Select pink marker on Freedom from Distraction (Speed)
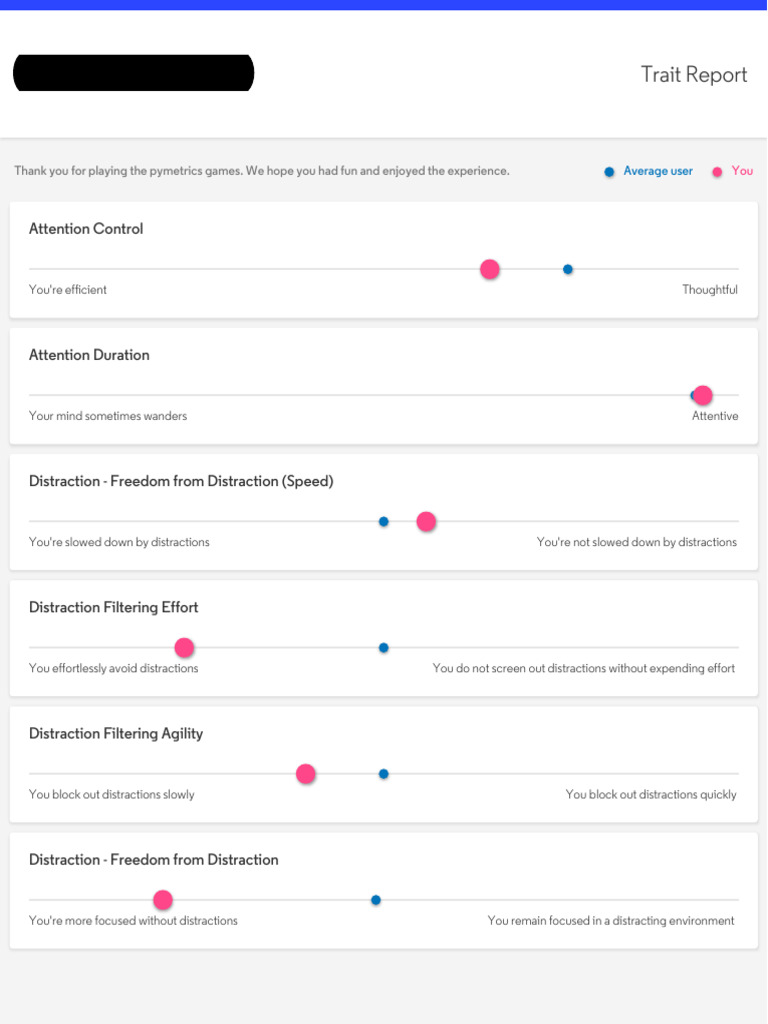Screen dimensions: 768x1024 426,521
